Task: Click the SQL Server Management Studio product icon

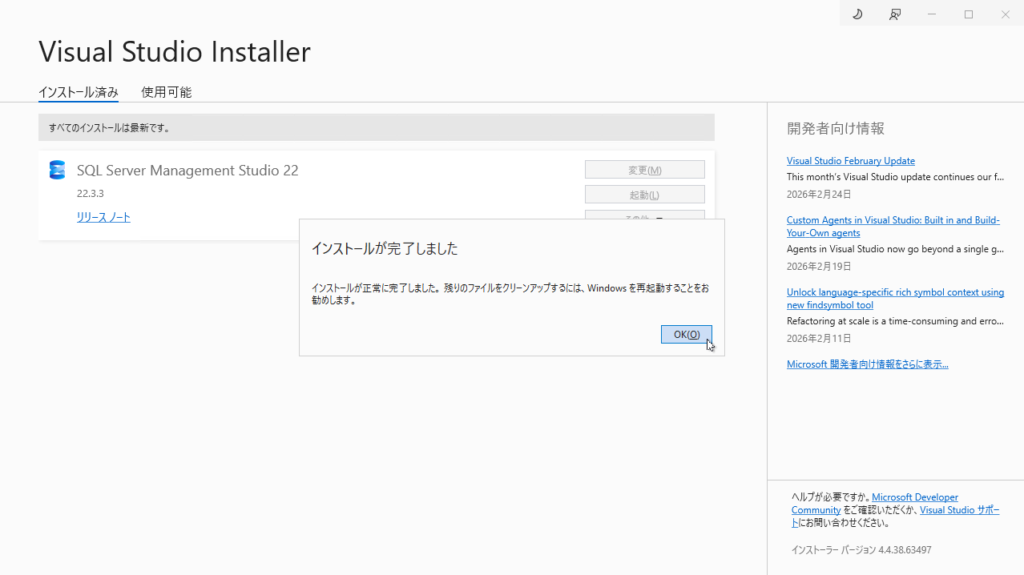Action: tap(57, 170)
